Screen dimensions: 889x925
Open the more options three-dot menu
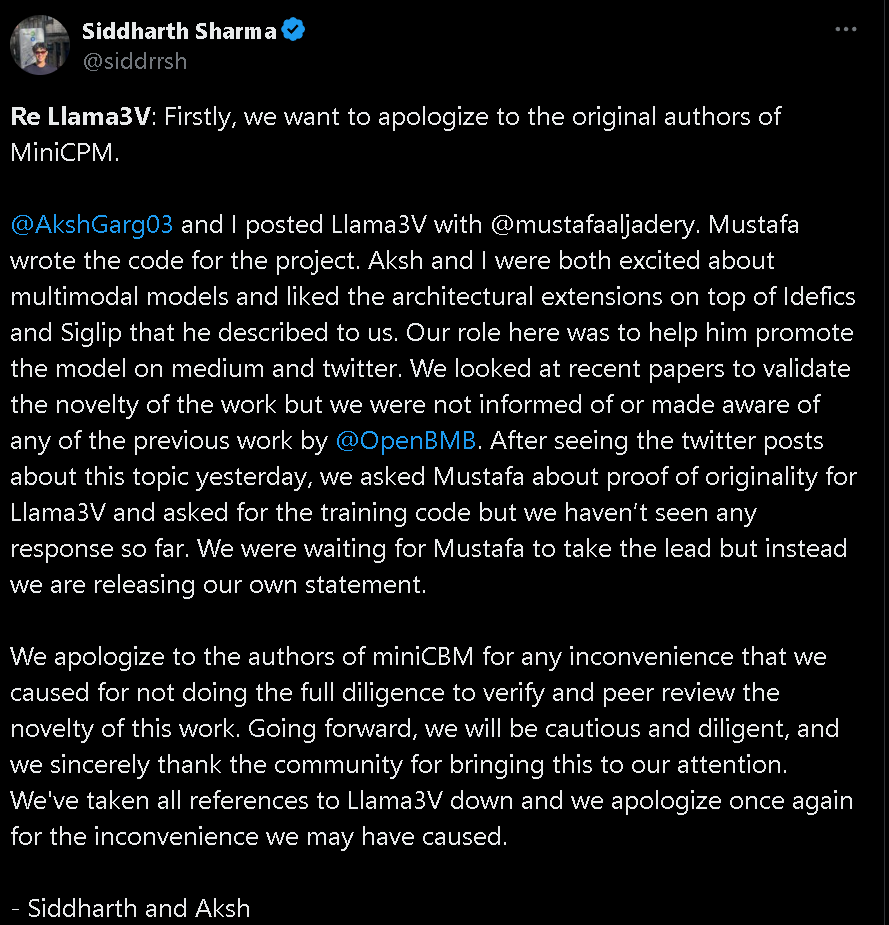tap(845, 29)
